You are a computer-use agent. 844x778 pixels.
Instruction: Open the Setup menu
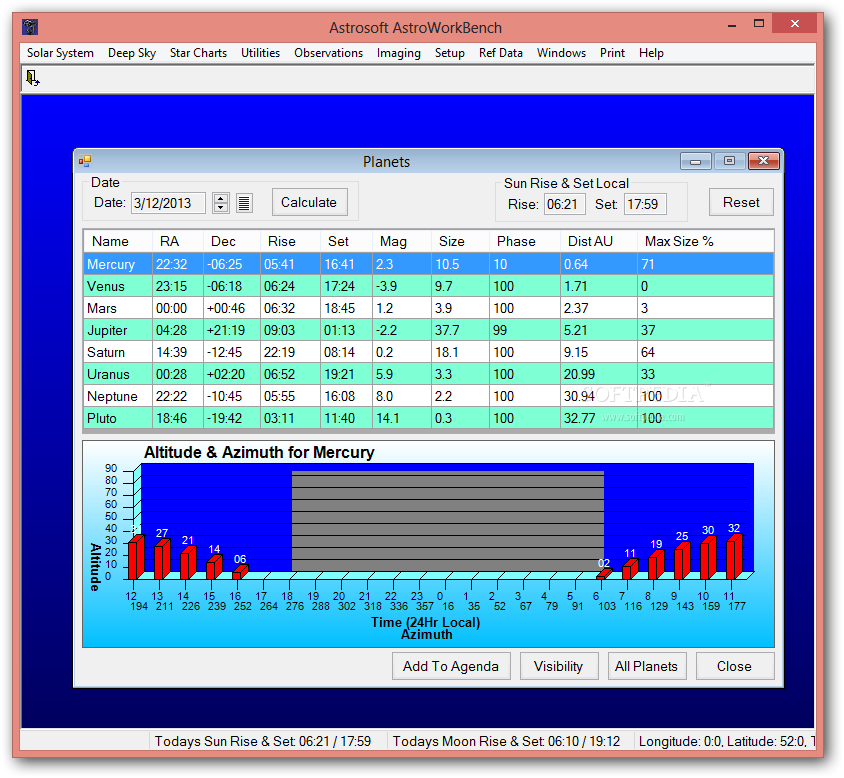[x=450, y=53]
